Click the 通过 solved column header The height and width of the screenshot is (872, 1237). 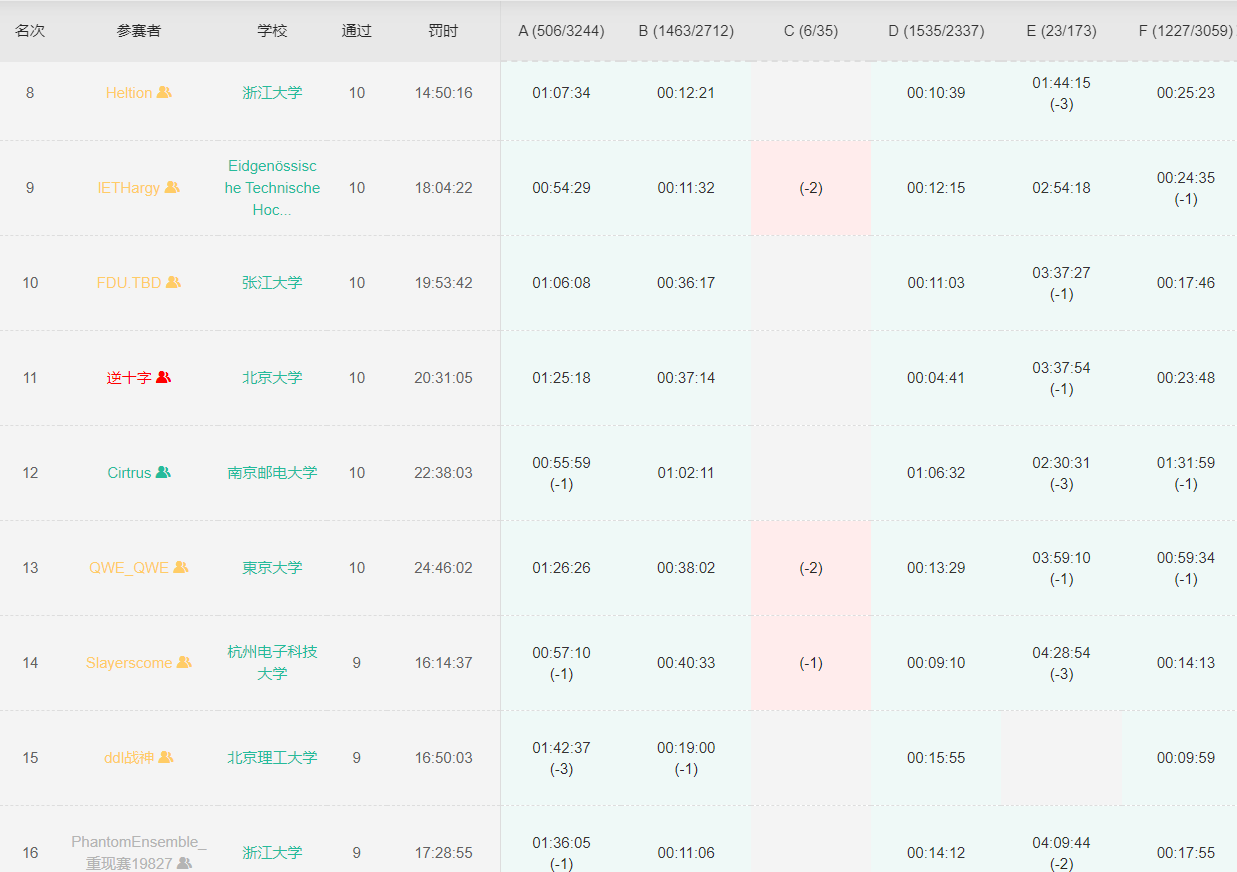click(356, 31)
